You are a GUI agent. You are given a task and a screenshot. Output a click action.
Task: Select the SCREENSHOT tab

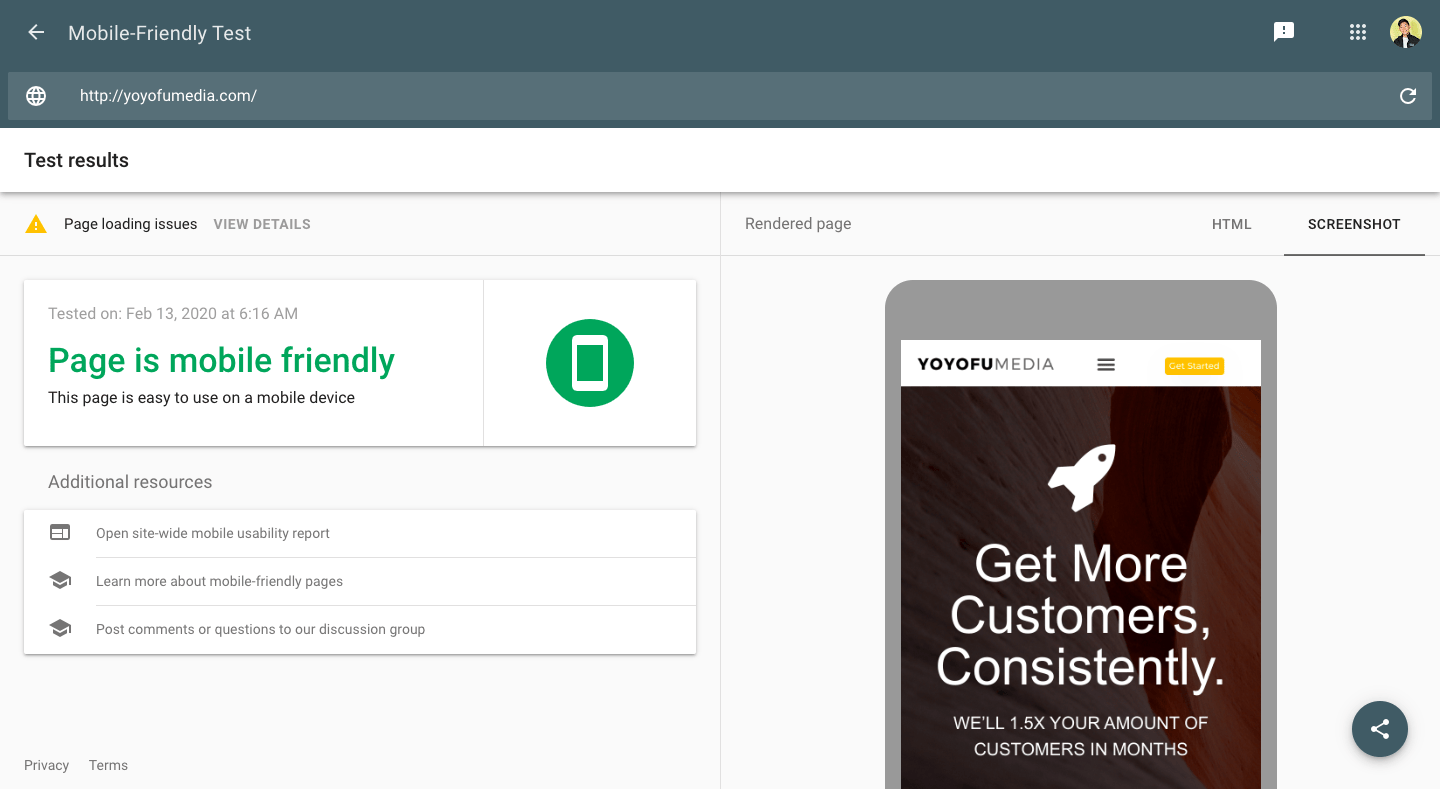click(1353, 224)
